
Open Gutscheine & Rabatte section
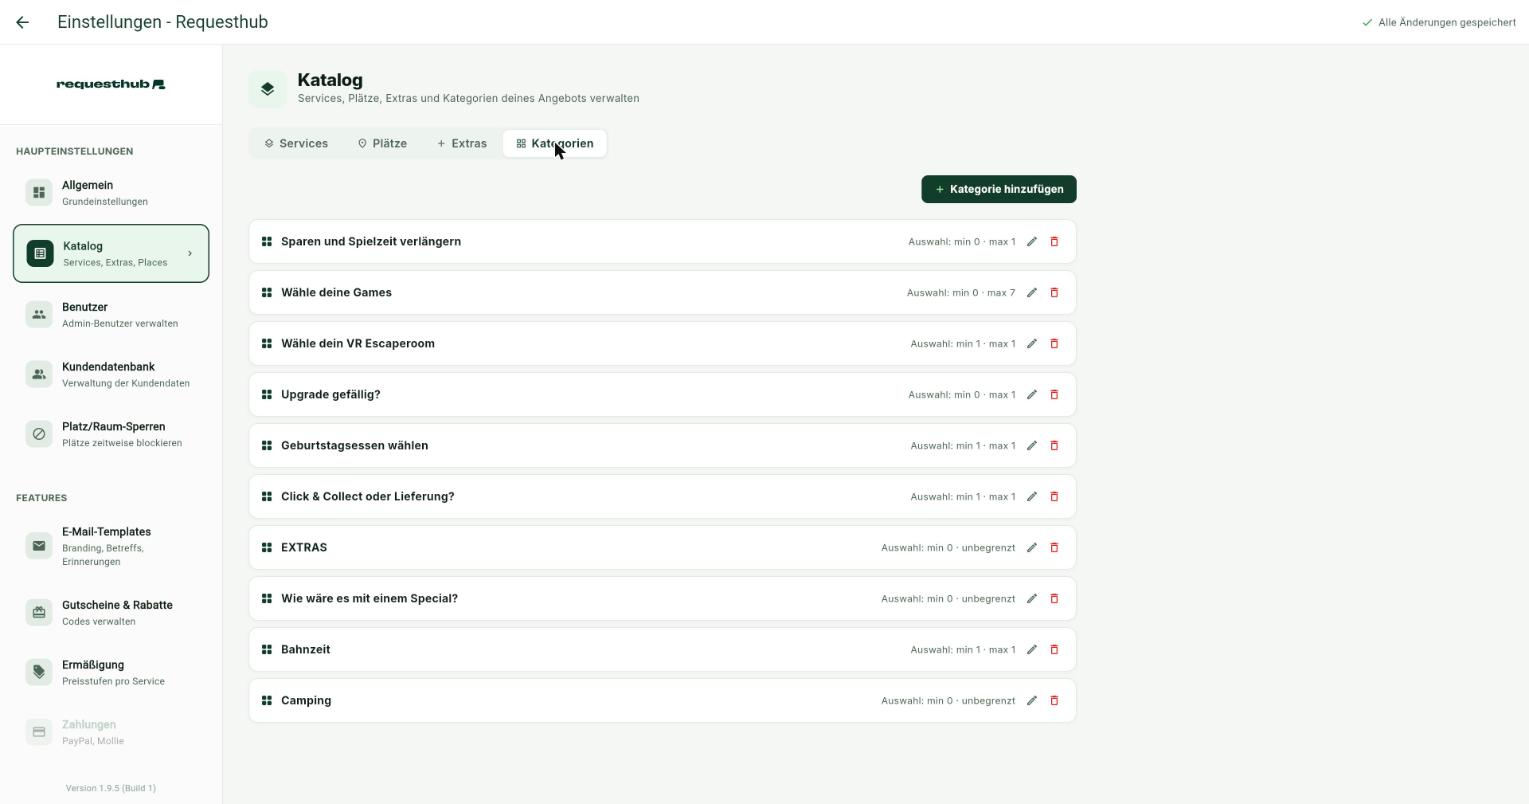pos(111,613)
